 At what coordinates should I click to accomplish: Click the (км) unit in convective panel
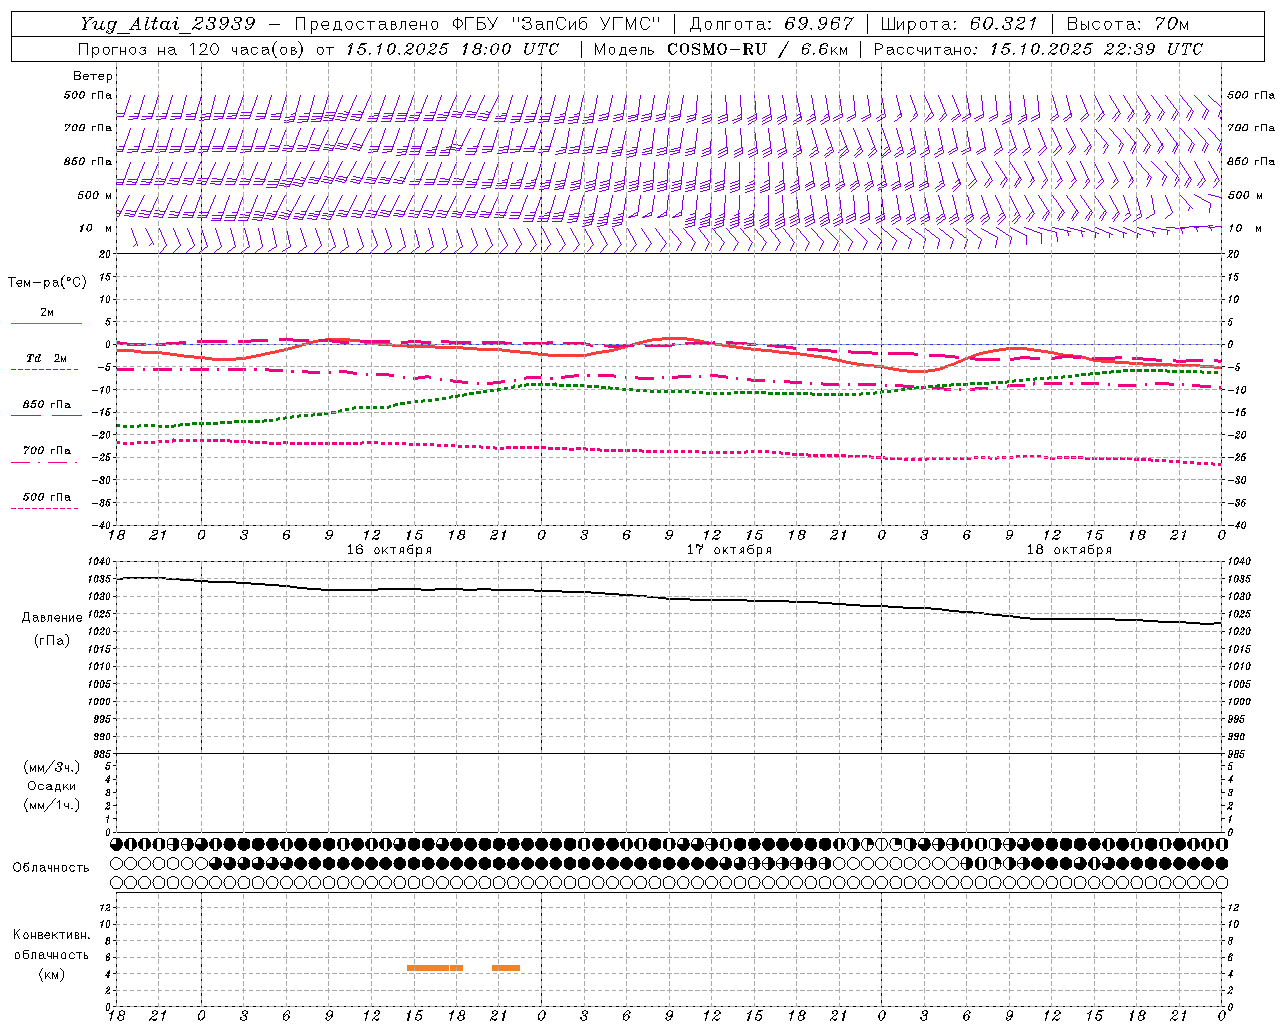pyautogui.click(x=52, y=974)
